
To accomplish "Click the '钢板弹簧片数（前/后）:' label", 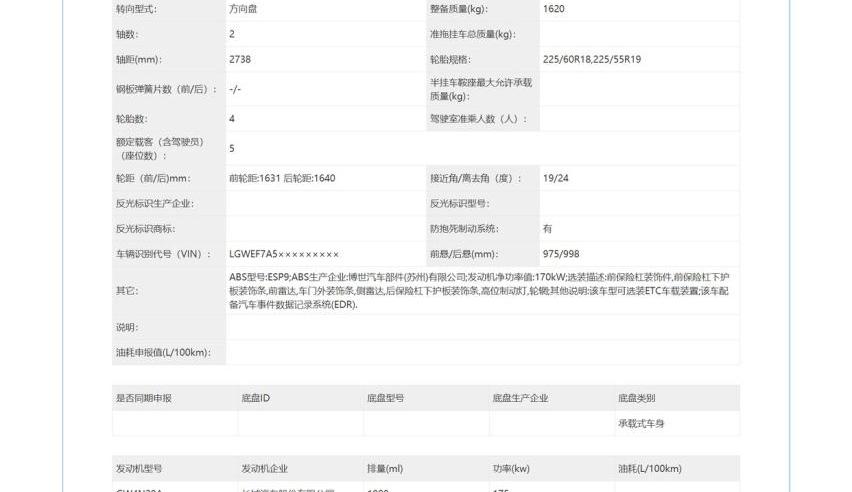I will point(166,89).
